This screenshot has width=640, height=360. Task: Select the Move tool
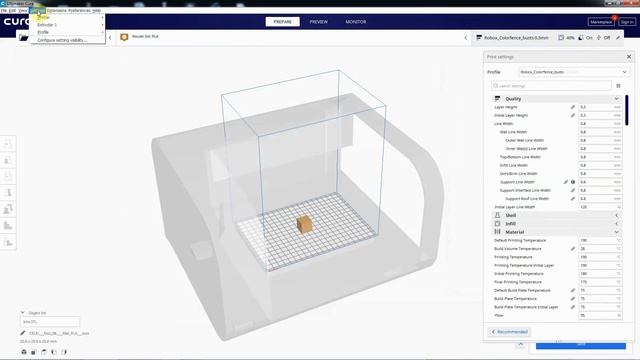[x=8, y=143]
